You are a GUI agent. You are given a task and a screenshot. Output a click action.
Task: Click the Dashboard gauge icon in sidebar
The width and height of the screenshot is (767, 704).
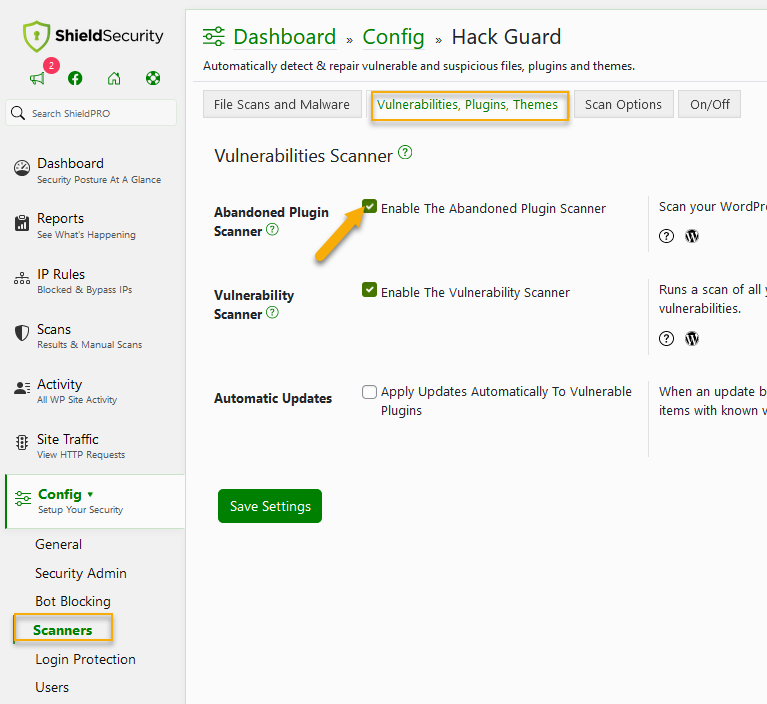pos(22,168)
